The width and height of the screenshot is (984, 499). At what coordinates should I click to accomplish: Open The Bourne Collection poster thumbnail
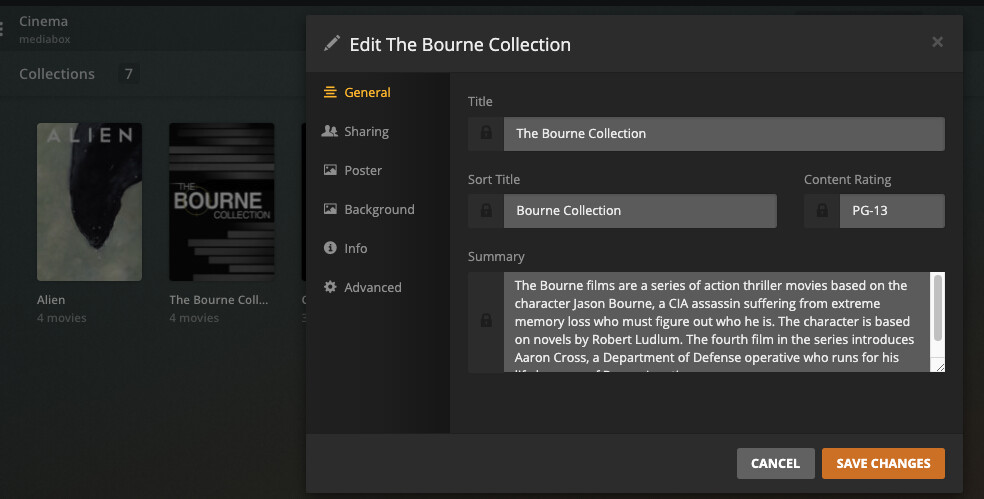point(222,201)
